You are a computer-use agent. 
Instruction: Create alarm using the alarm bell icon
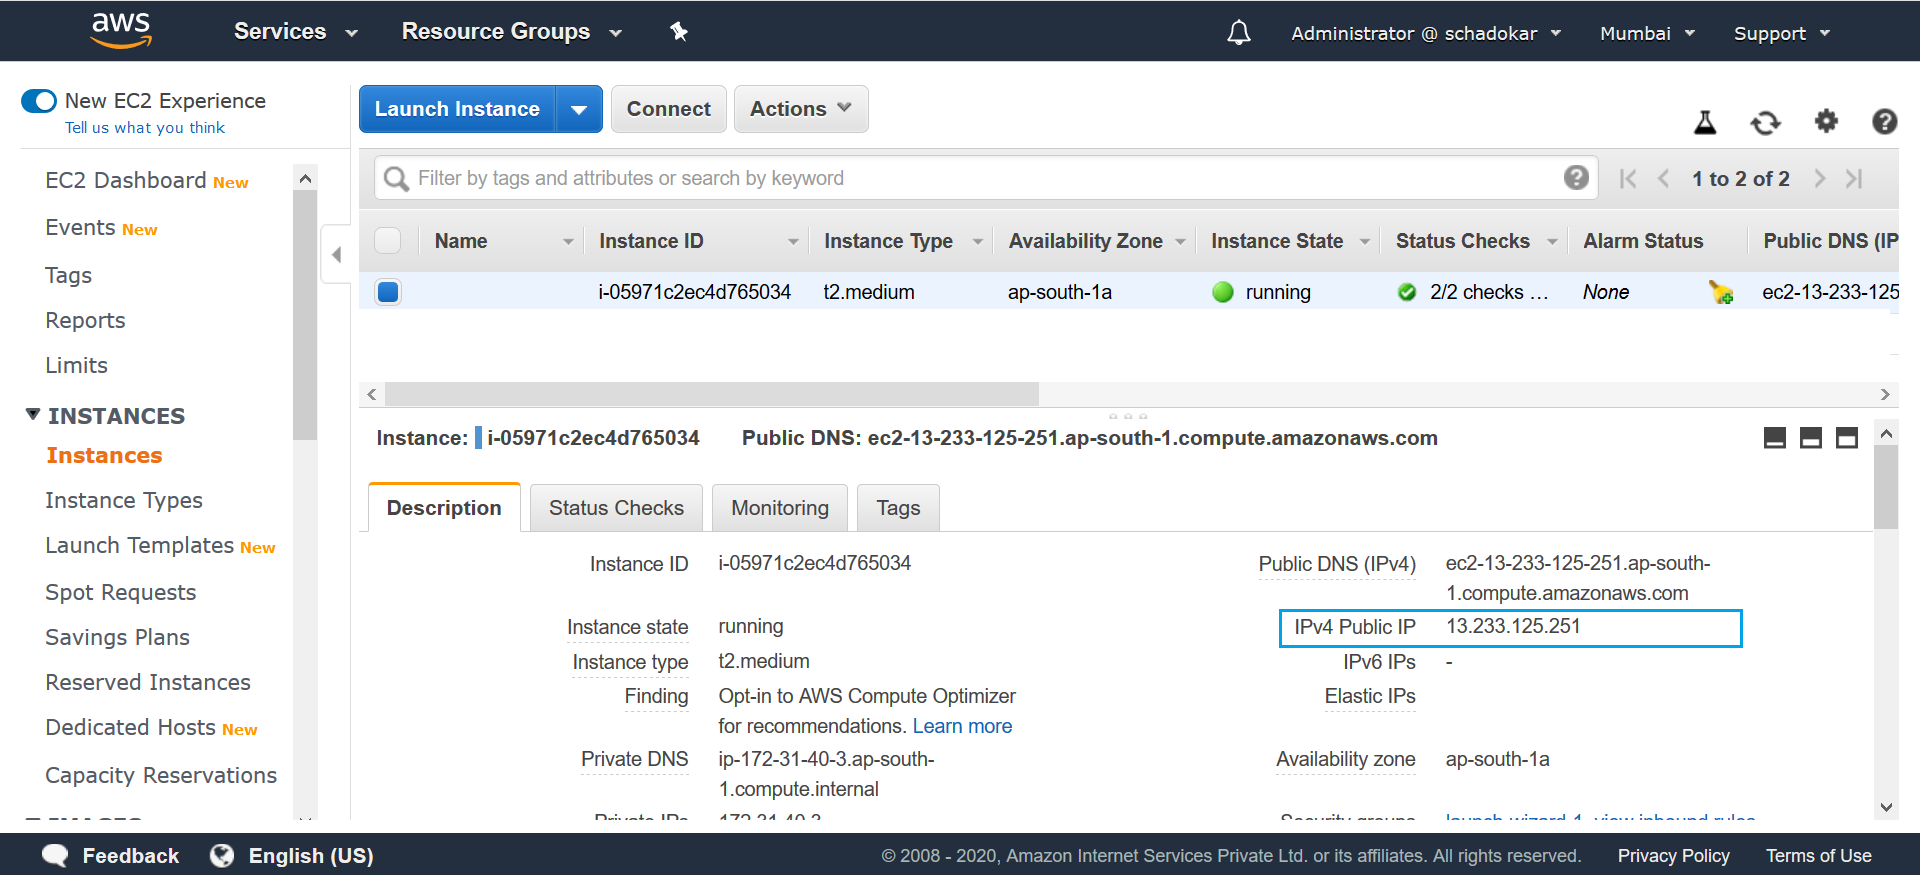click(1721, 292)
